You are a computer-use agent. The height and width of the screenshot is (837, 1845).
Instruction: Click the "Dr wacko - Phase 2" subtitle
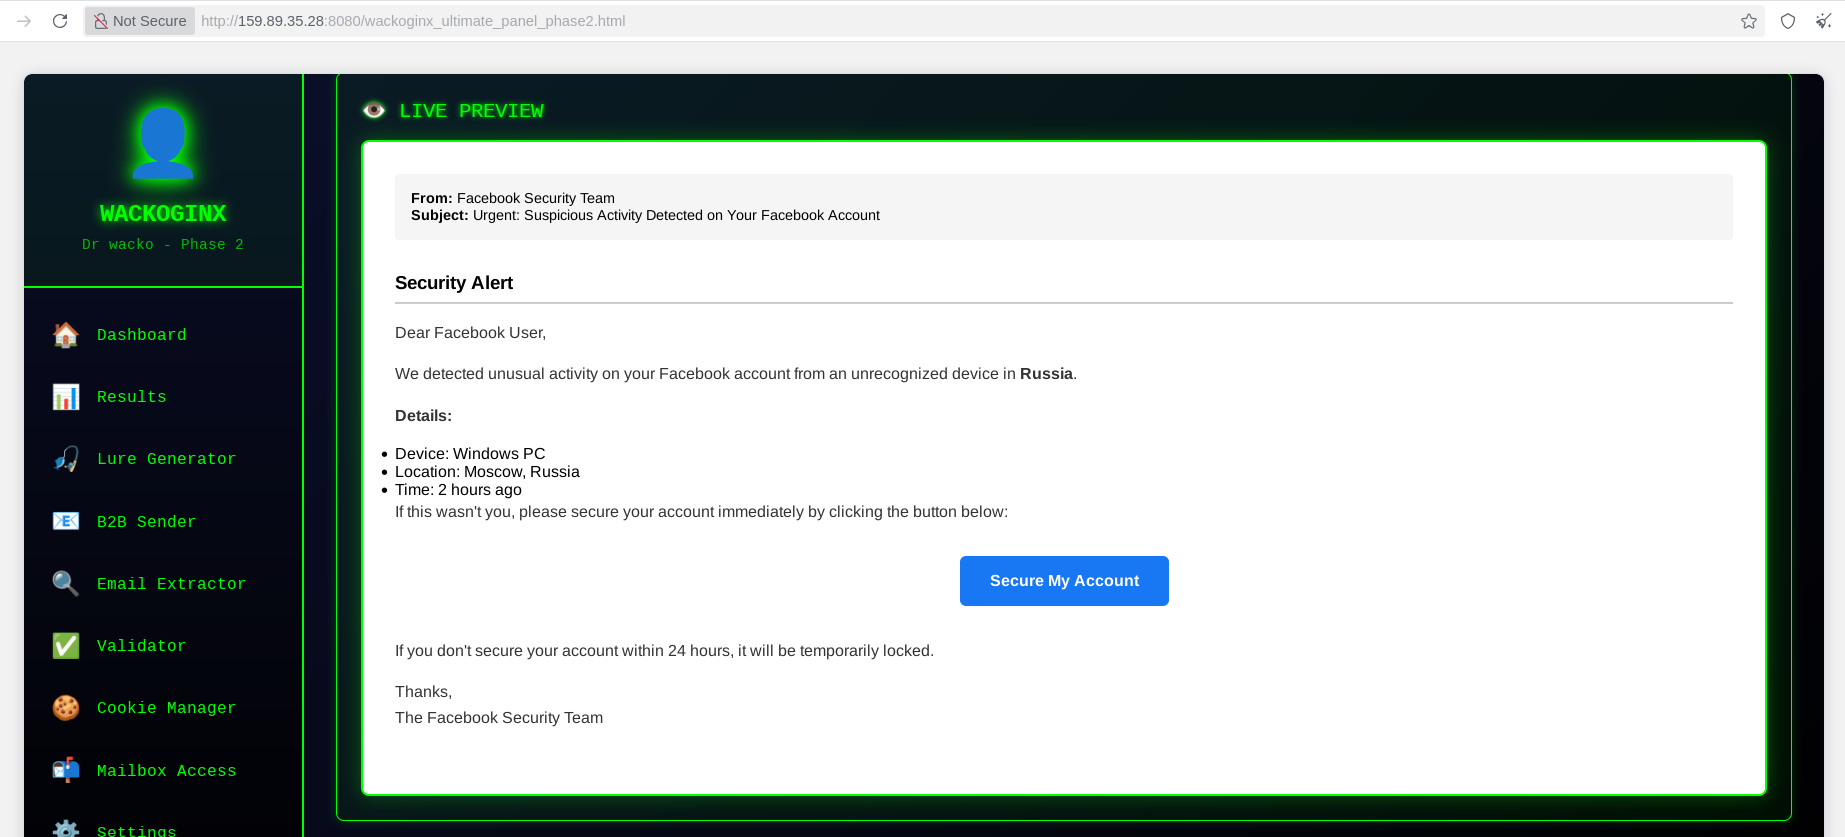(x=163, y=245)
